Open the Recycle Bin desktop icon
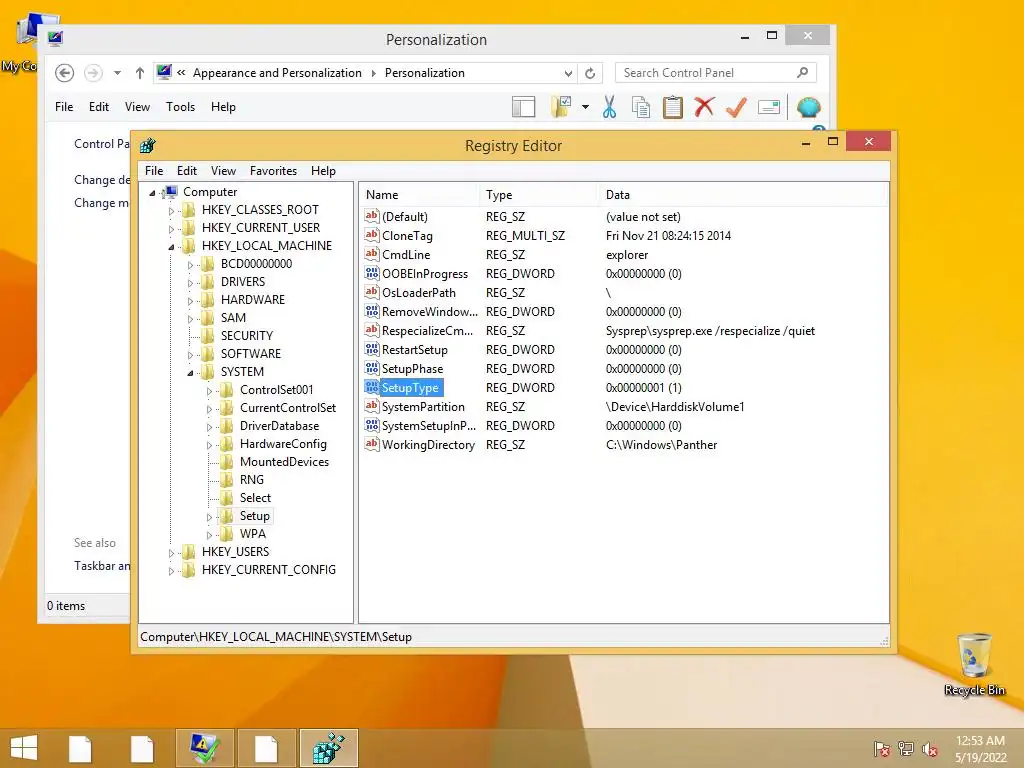 tap(974, 664)
